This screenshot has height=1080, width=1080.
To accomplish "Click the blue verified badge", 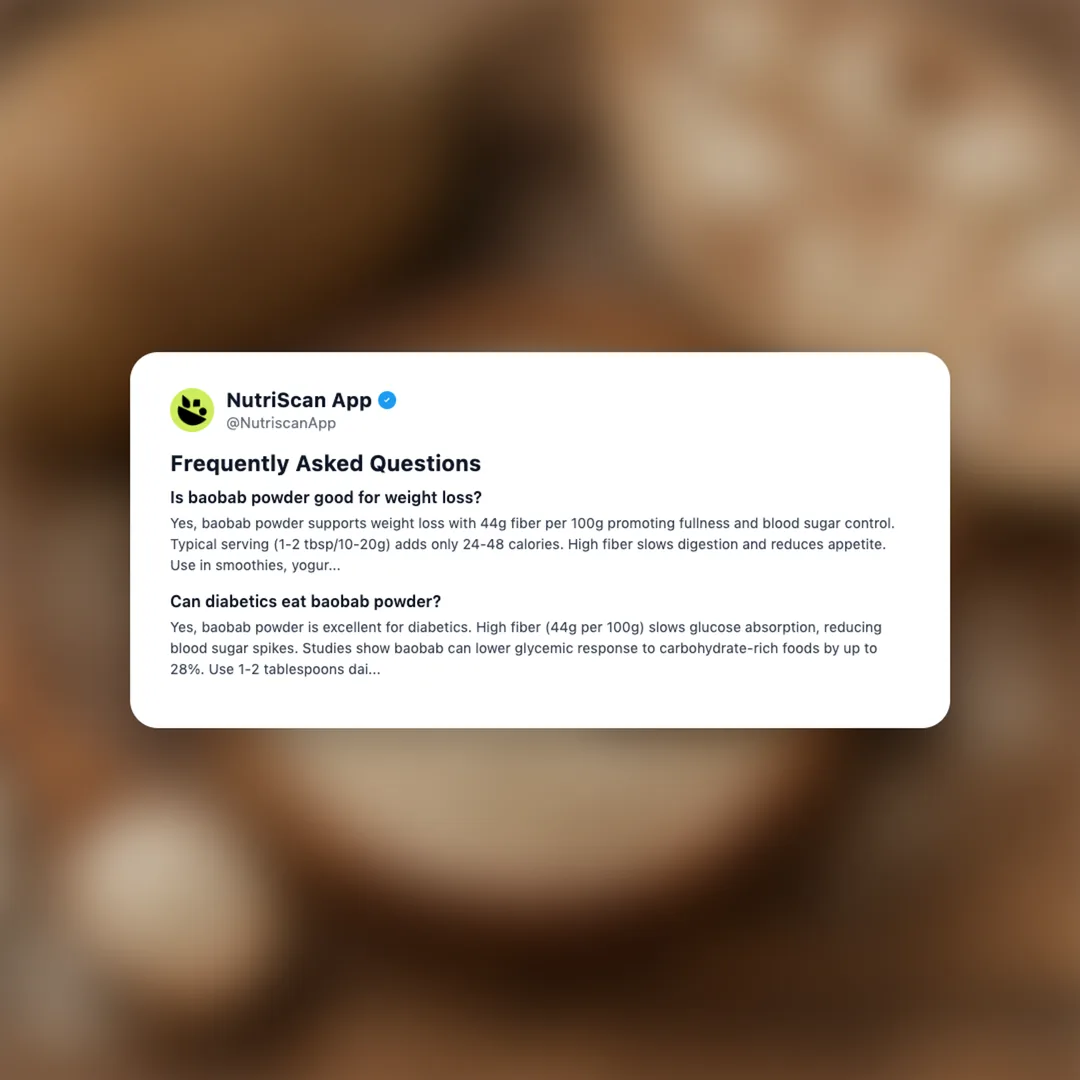I will click(x=387, y=400).
